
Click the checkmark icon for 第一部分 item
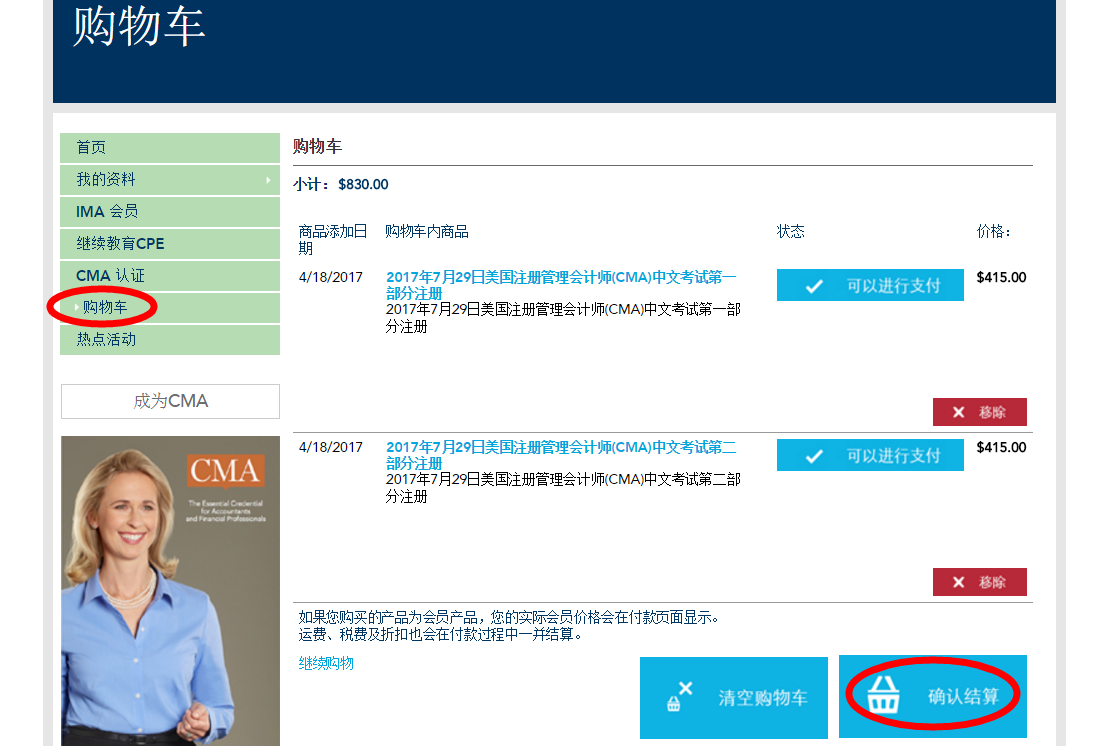[x=814, y=286]
